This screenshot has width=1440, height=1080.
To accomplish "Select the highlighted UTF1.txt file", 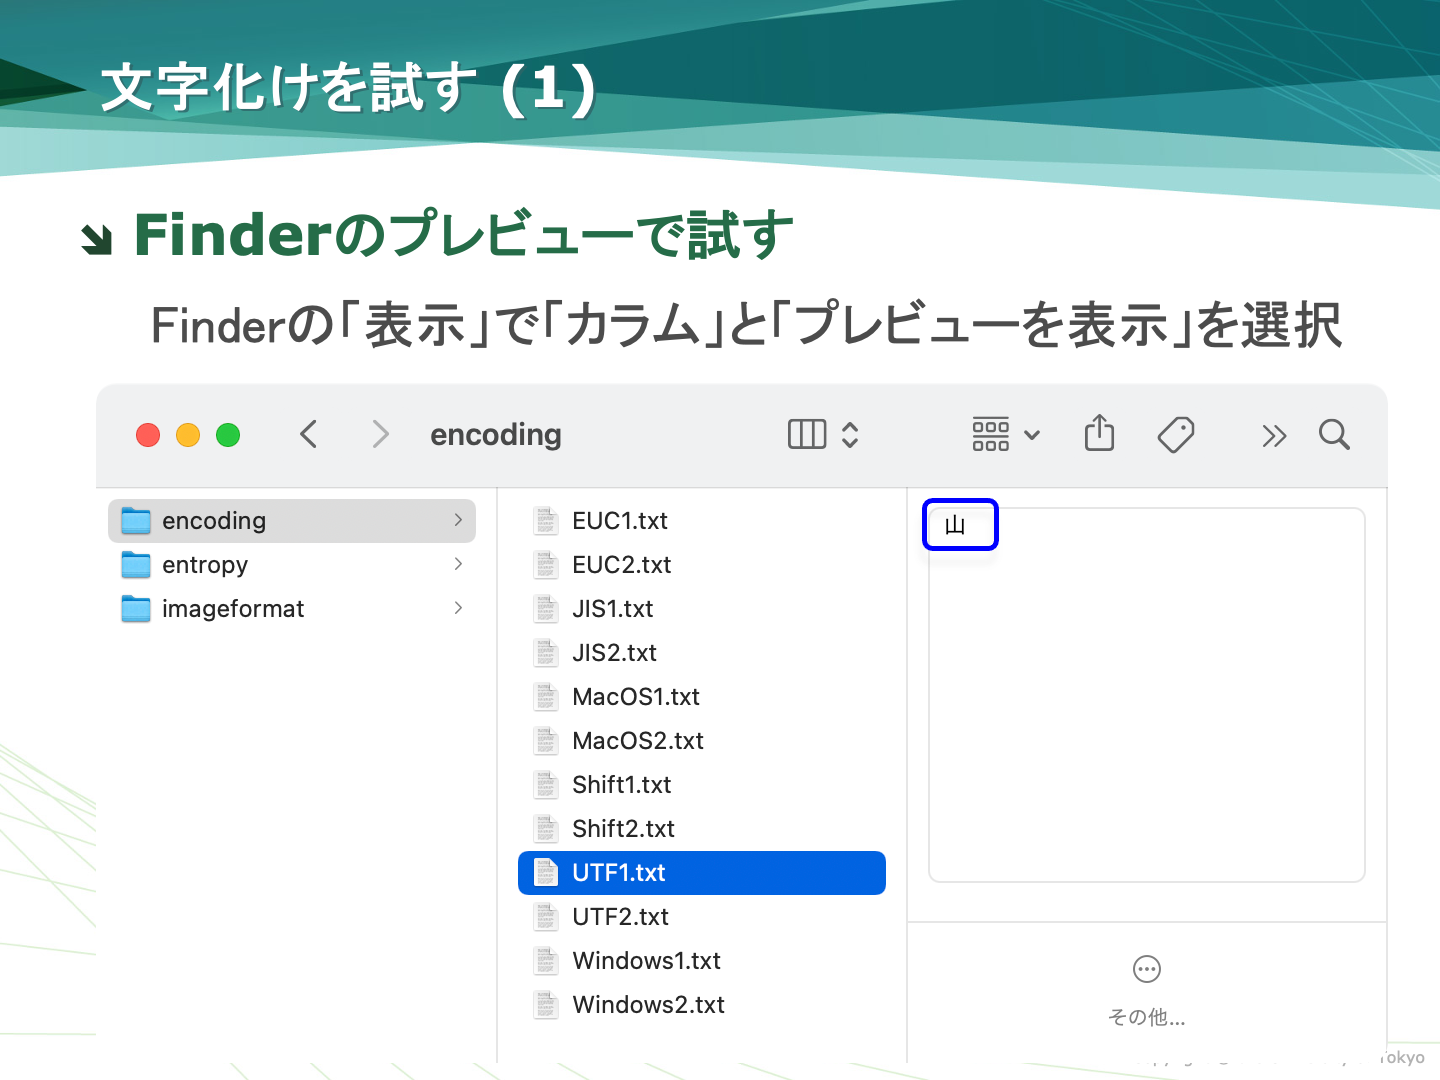I will click(702, 873).
